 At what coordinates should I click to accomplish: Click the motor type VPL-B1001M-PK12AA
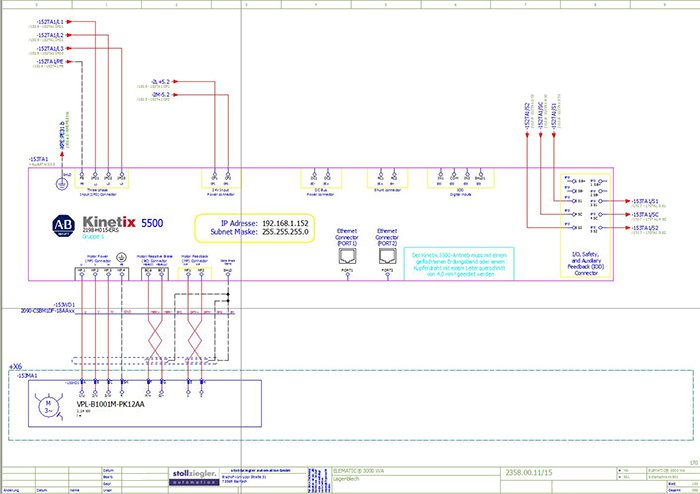coord(111,405)
